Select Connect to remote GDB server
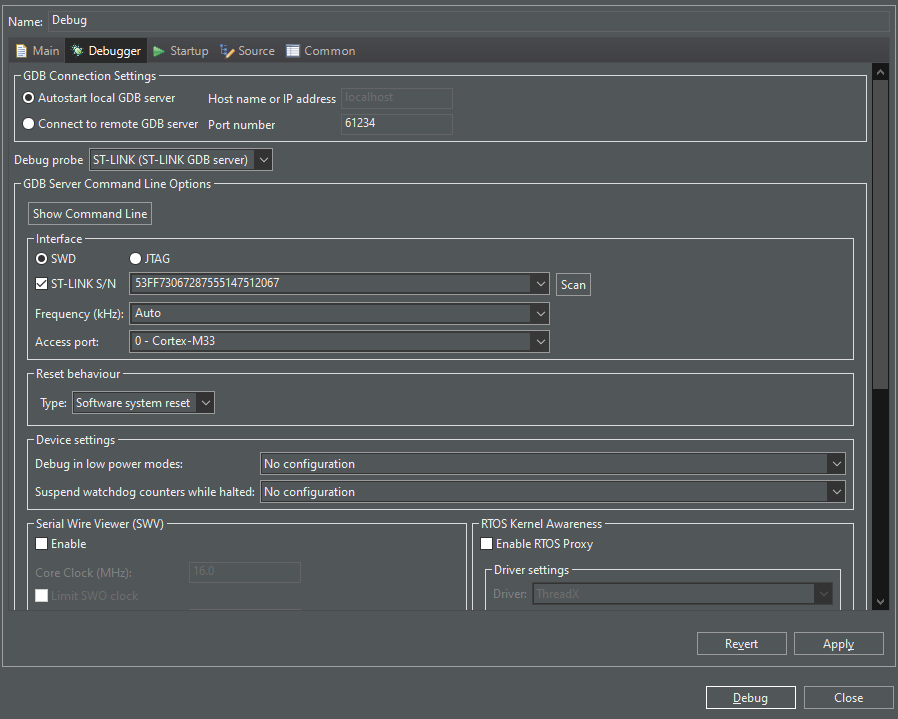The image size is (898, 719). tap(30, 124)
